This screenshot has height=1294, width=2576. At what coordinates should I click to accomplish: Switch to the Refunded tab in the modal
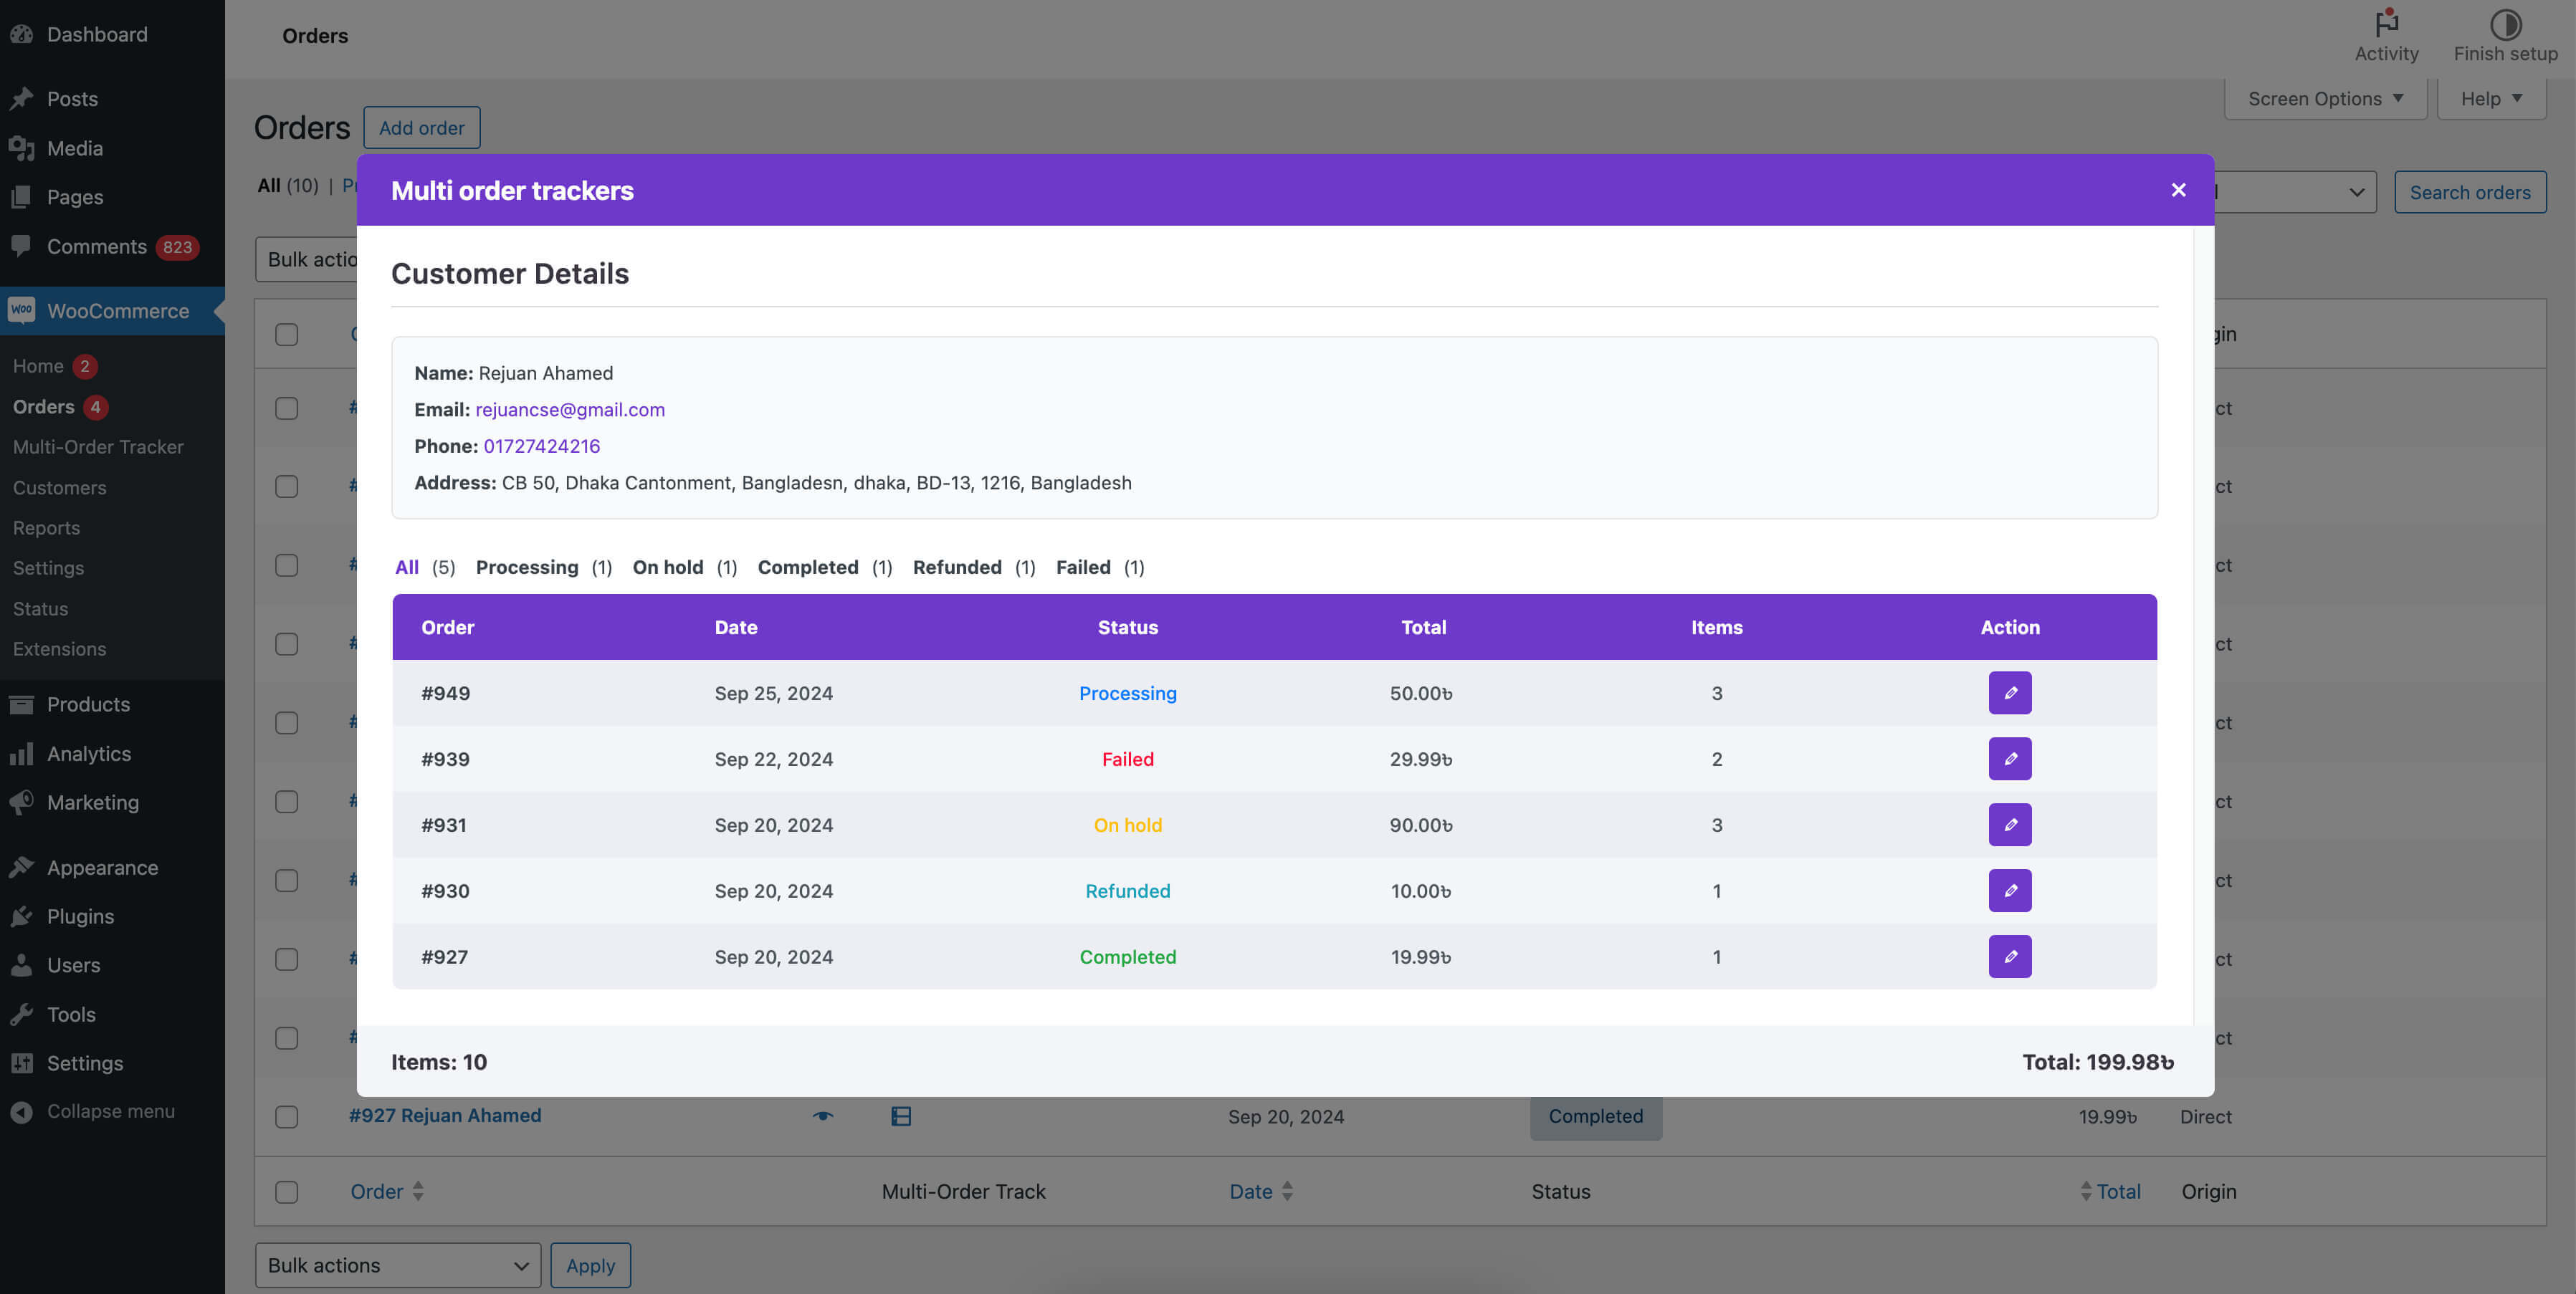pyautogui.click(x=957, y=567)
